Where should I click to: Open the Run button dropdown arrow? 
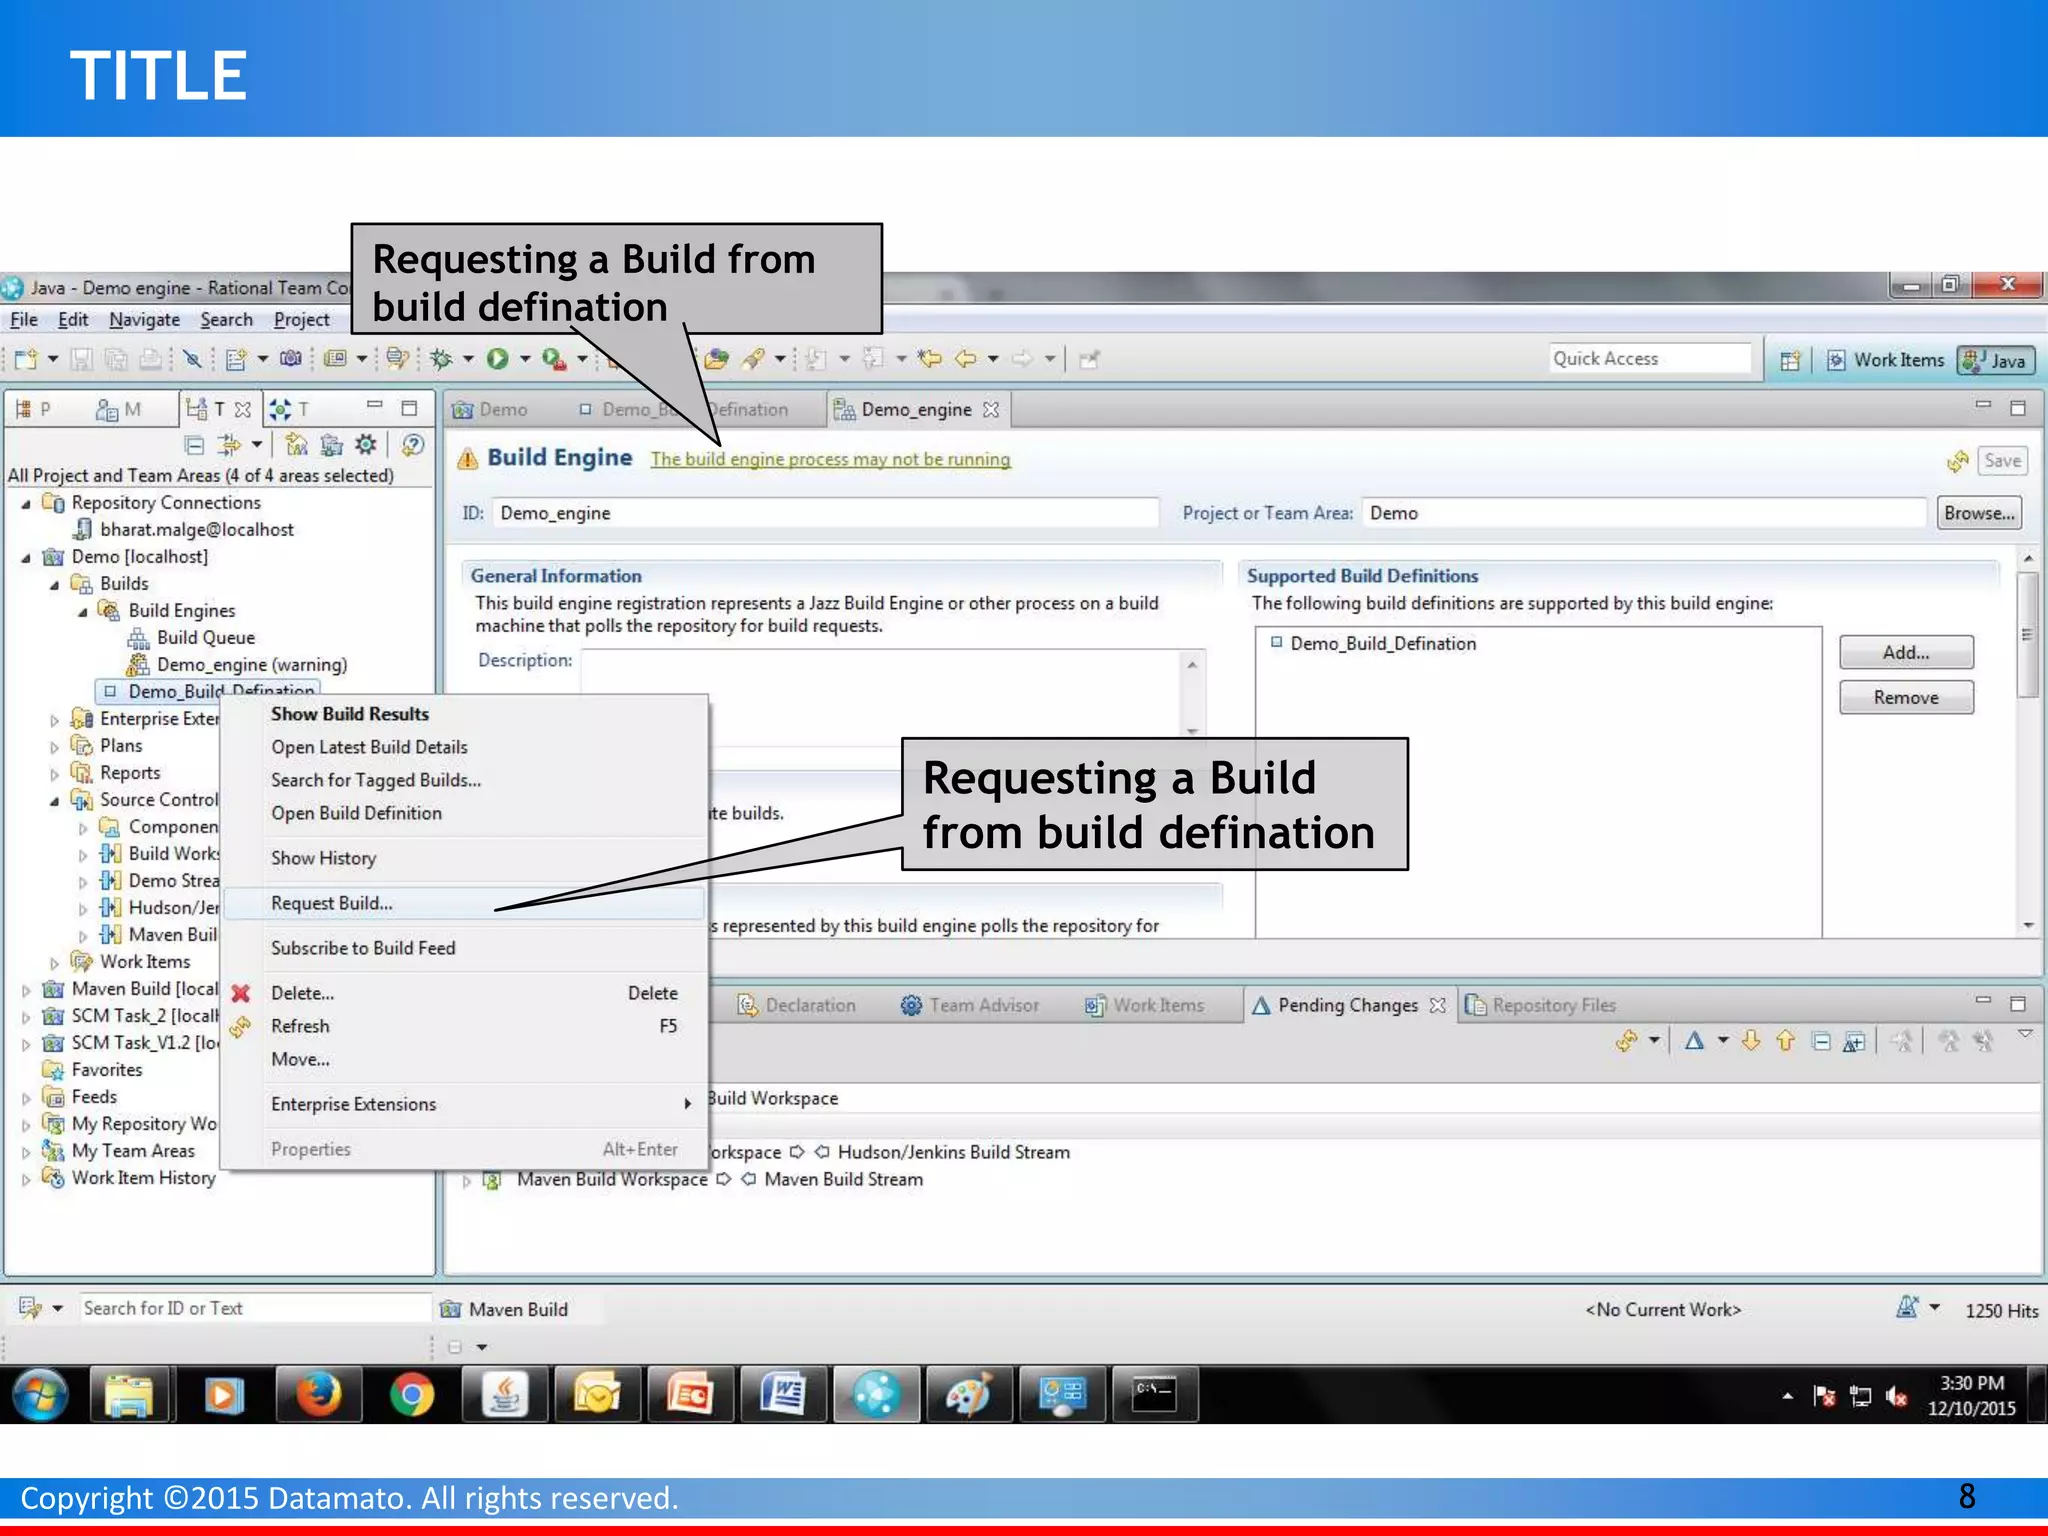(525, 359)
